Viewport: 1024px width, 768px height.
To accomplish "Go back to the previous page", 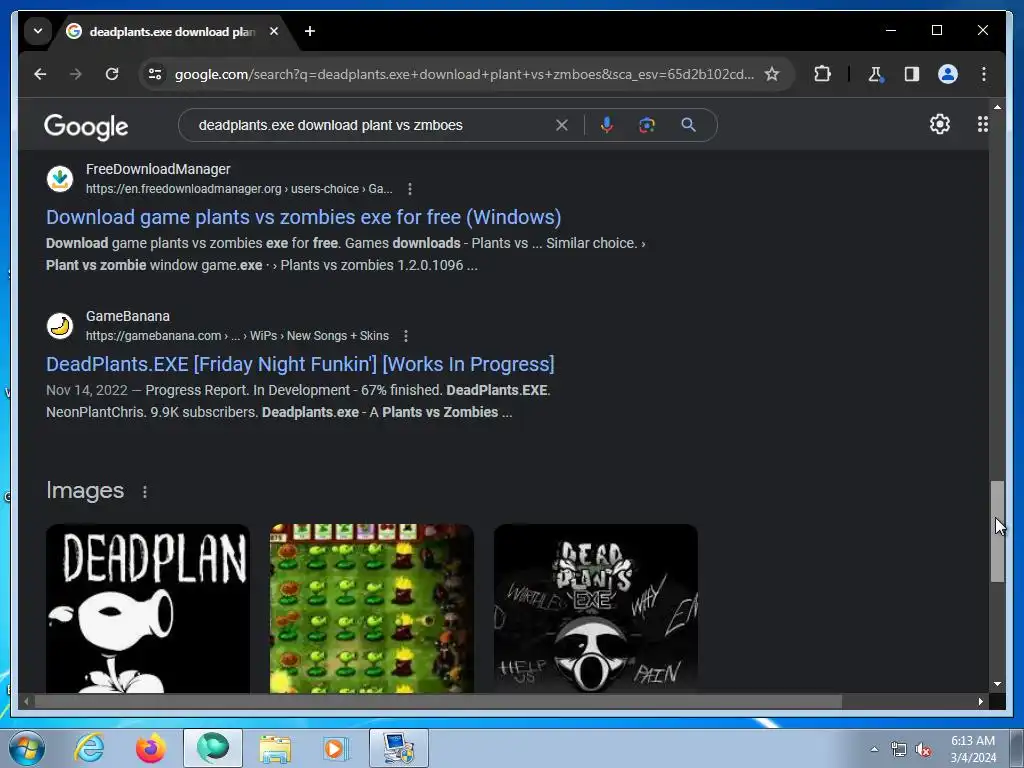I will tap(40, 74).
